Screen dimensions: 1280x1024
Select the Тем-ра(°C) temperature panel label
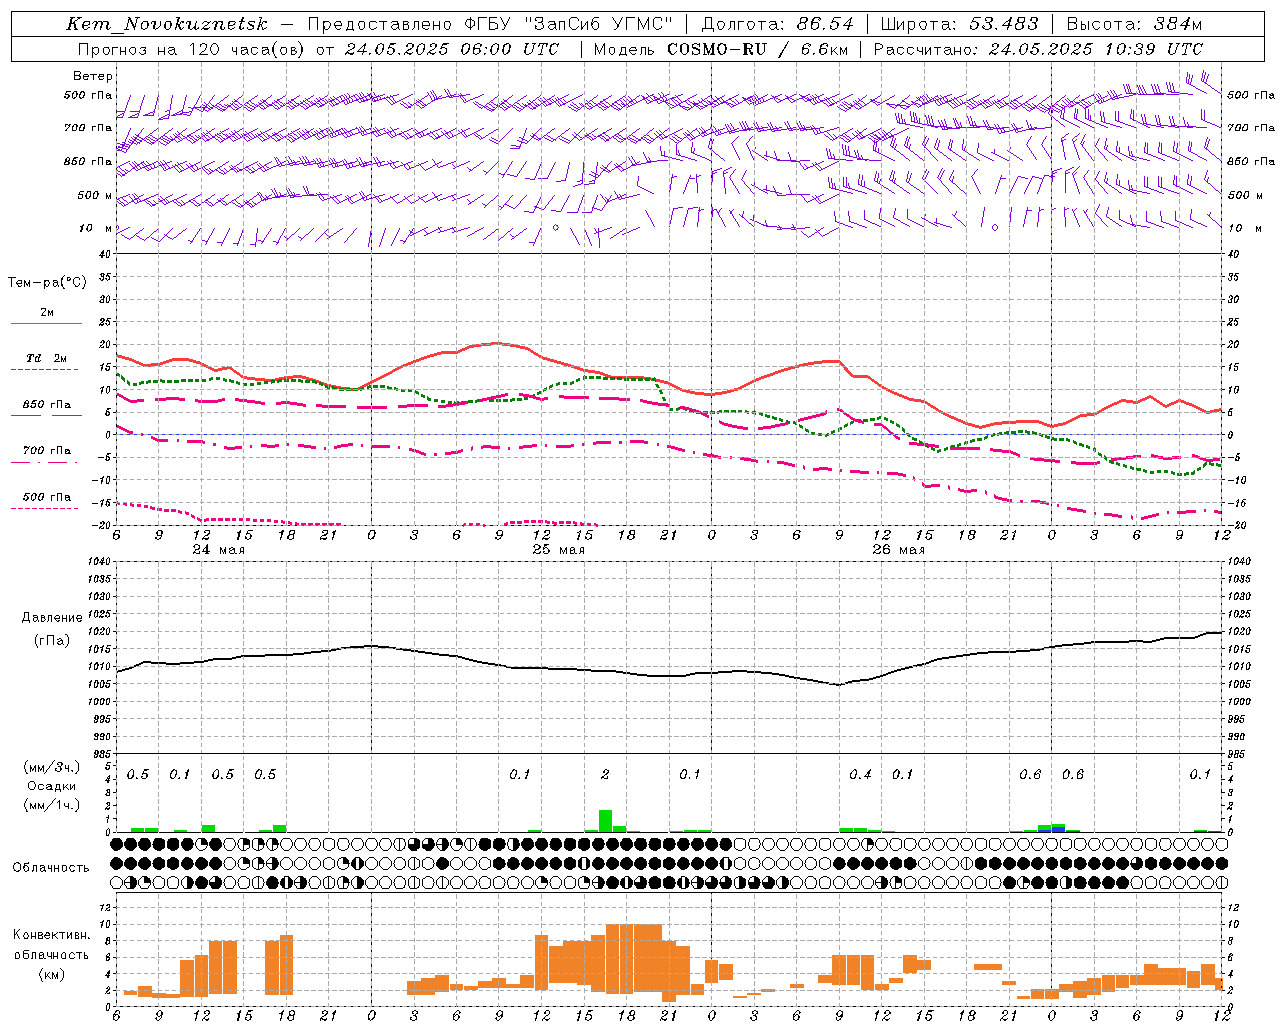pos(47,283)
